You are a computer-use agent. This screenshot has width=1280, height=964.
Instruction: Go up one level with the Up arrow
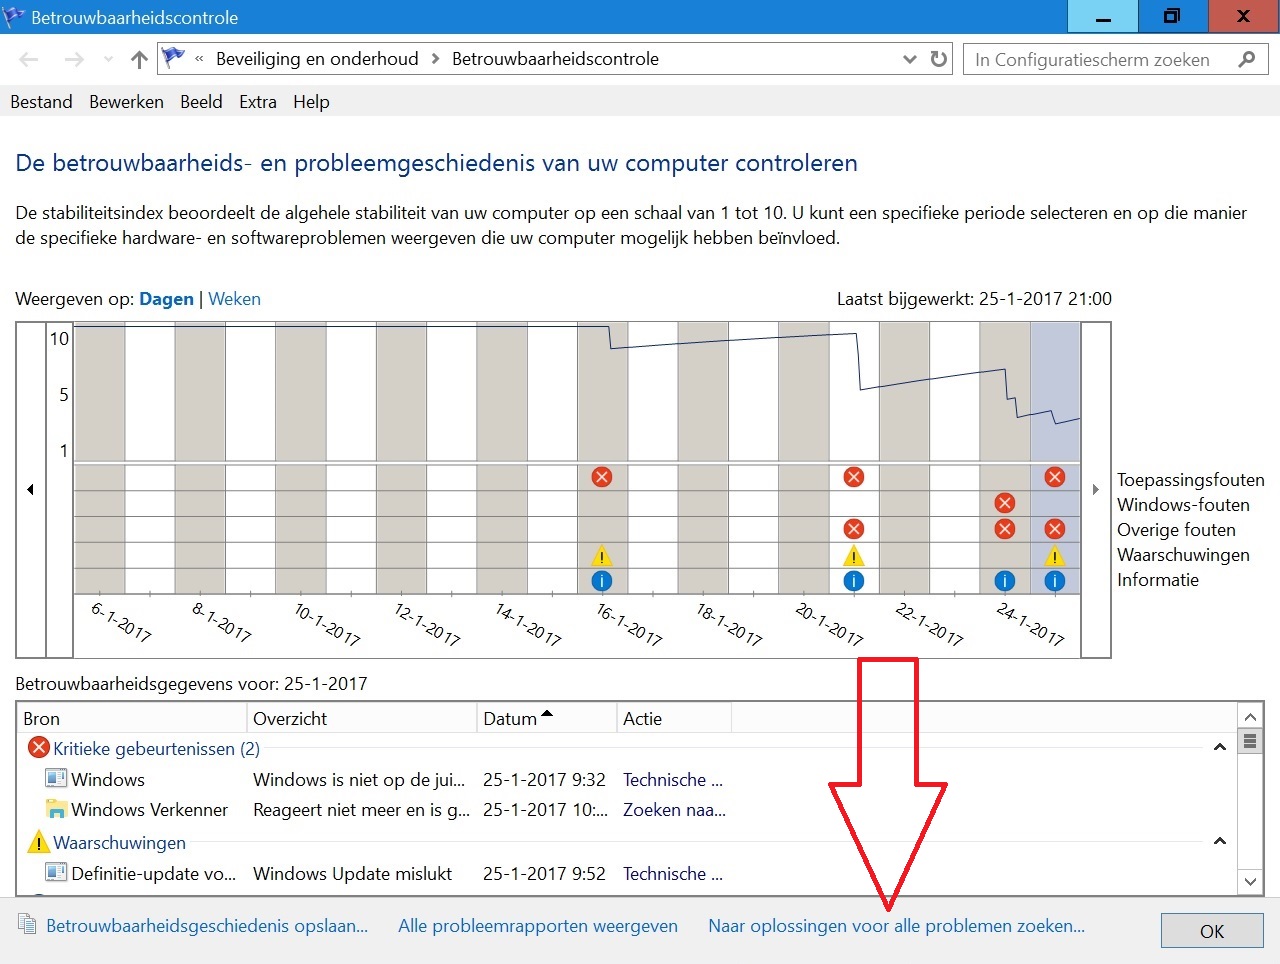tap(139, 60)
